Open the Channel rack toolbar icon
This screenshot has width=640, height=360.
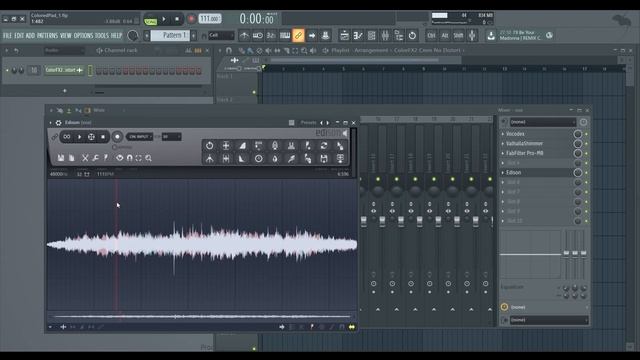click(371, 36)
